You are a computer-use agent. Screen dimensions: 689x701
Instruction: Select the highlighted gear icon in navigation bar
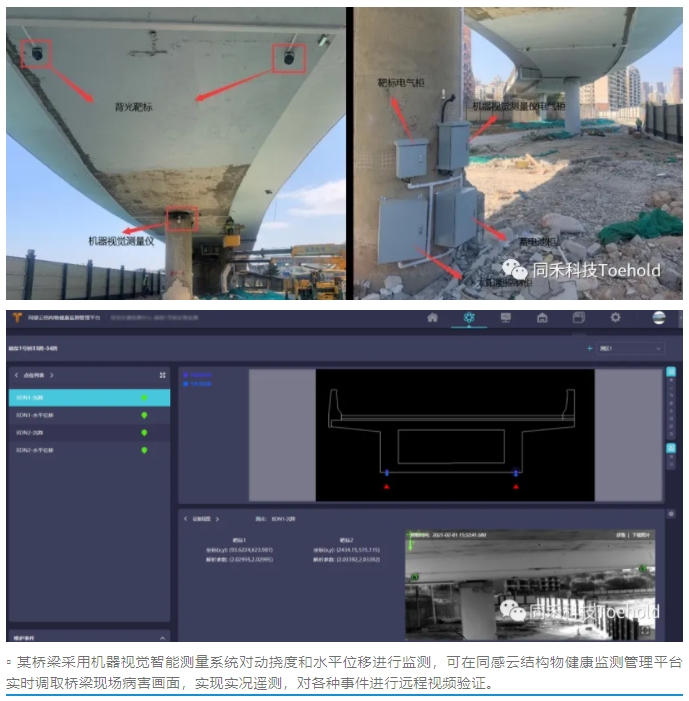point(469,318)
